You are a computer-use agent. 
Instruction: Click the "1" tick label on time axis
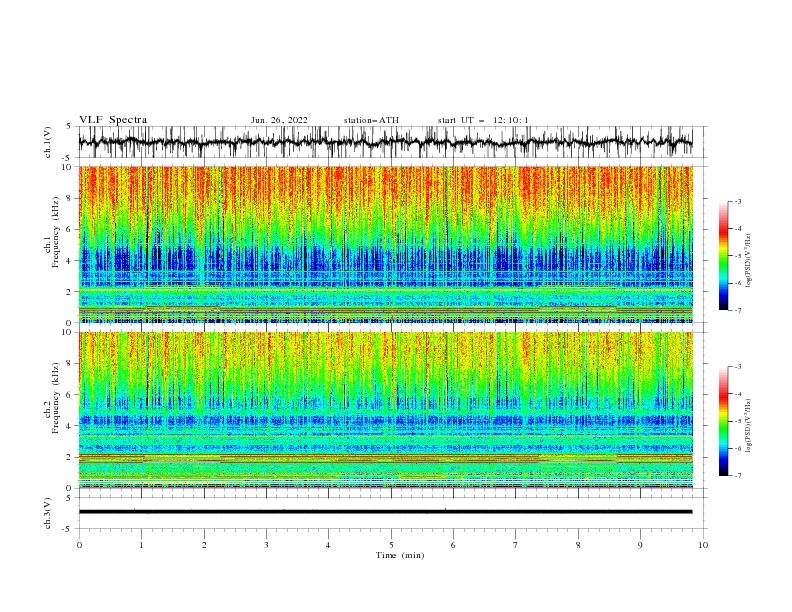coord(141,545)
